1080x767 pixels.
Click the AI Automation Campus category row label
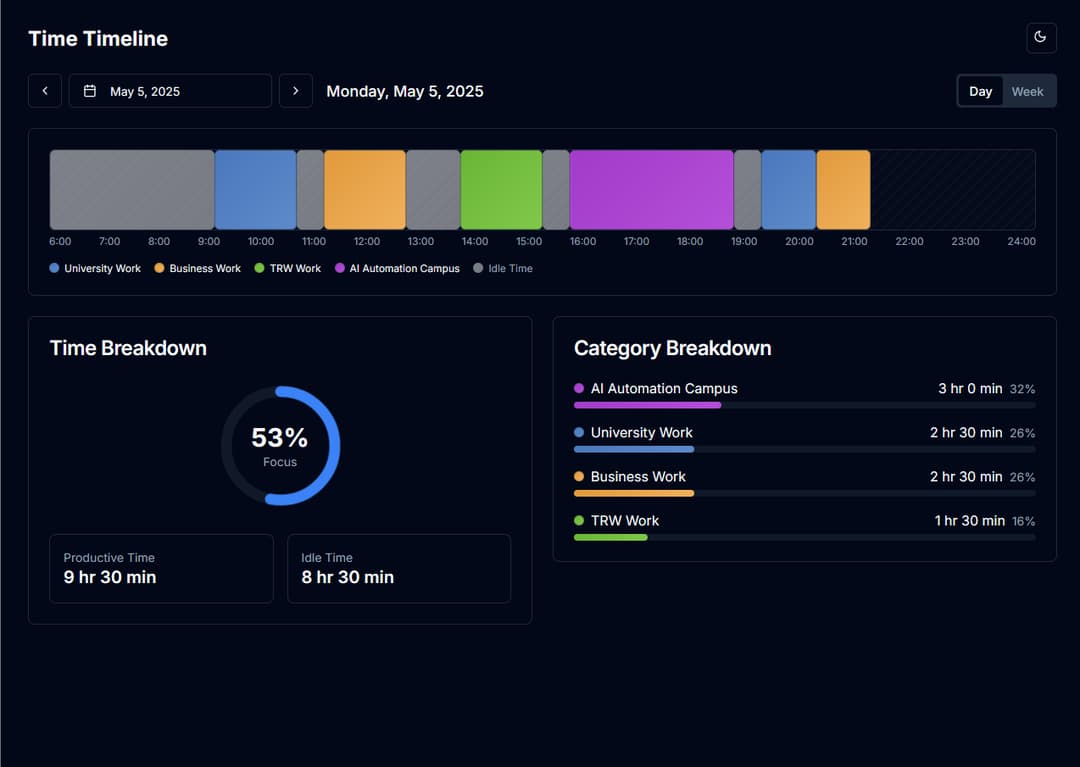pos(664,388)
